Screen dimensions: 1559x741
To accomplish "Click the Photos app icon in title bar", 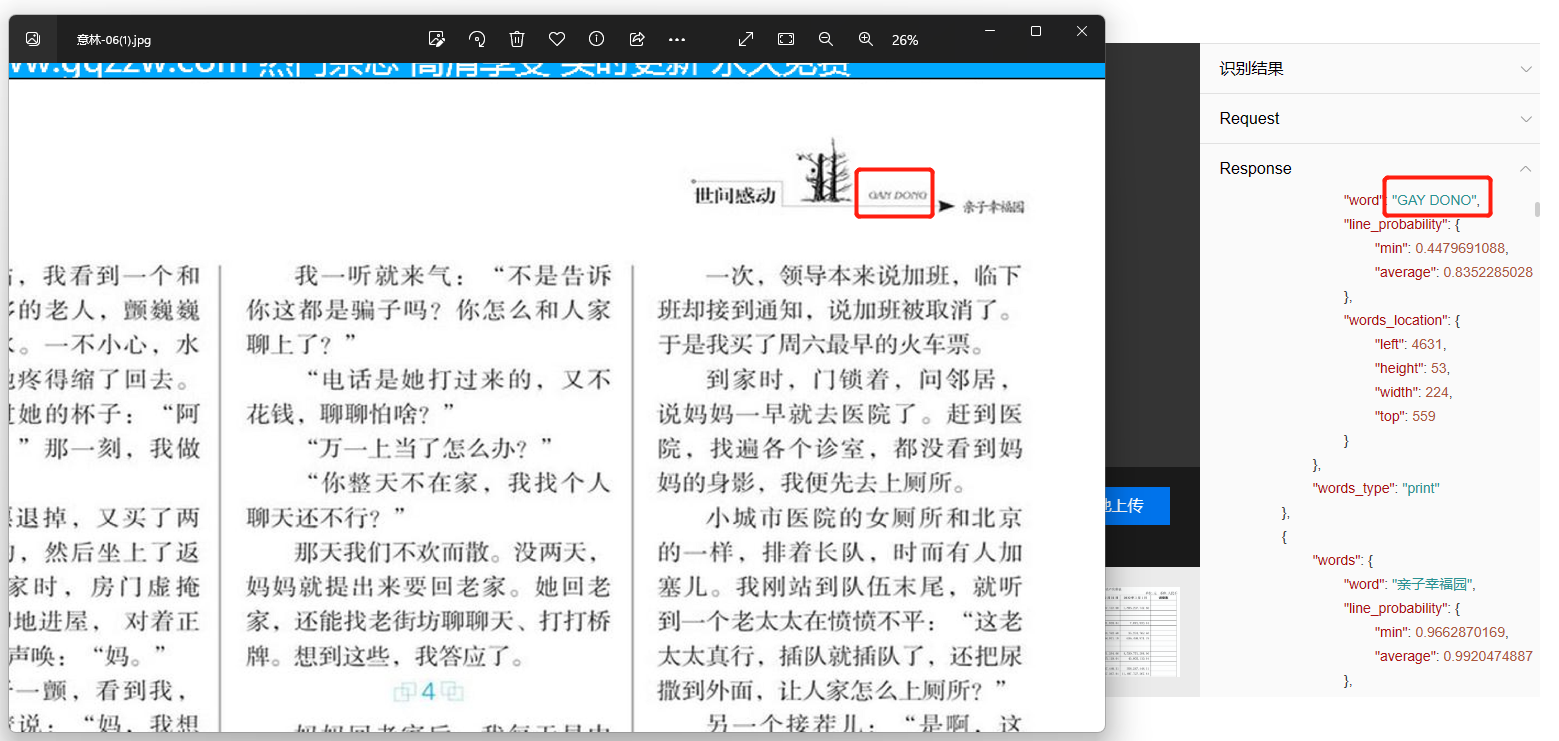I will pos(33,39).
